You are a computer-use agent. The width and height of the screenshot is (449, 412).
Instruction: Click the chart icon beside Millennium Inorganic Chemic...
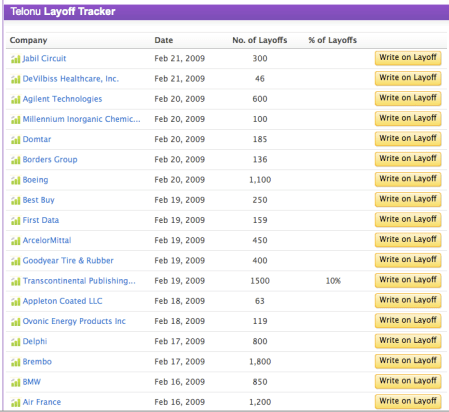(15, 120)
